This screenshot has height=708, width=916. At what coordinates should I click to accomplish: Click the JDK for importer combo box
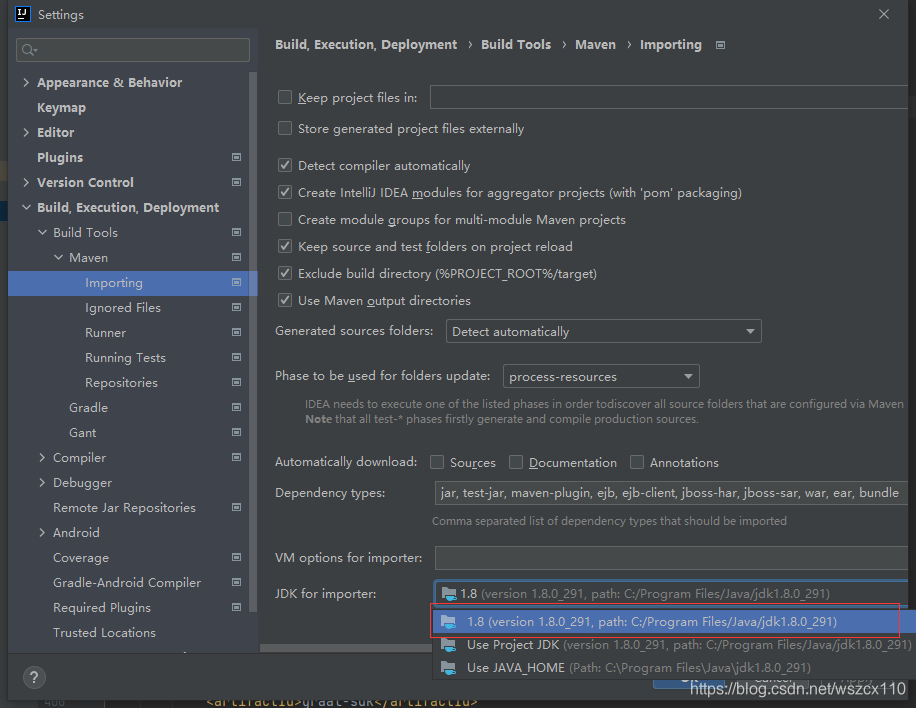click(671, 594)
